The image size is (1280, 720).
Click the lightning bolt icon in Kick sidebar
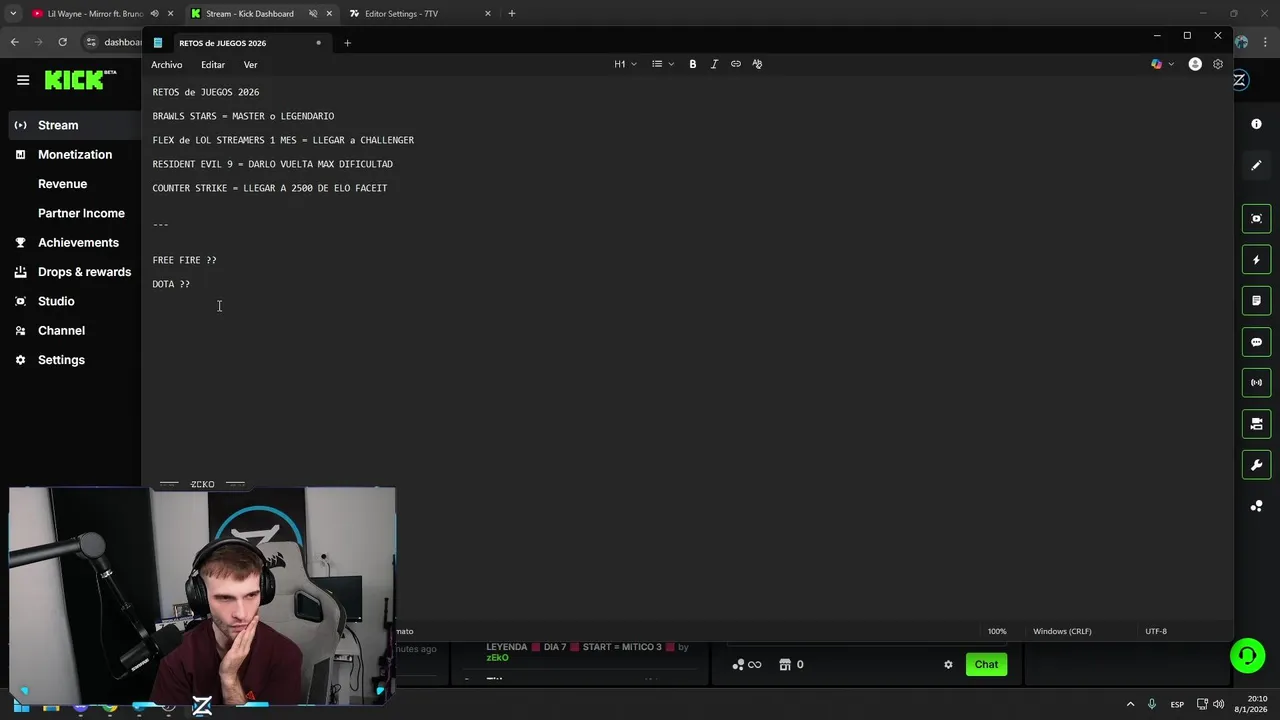1256,260
